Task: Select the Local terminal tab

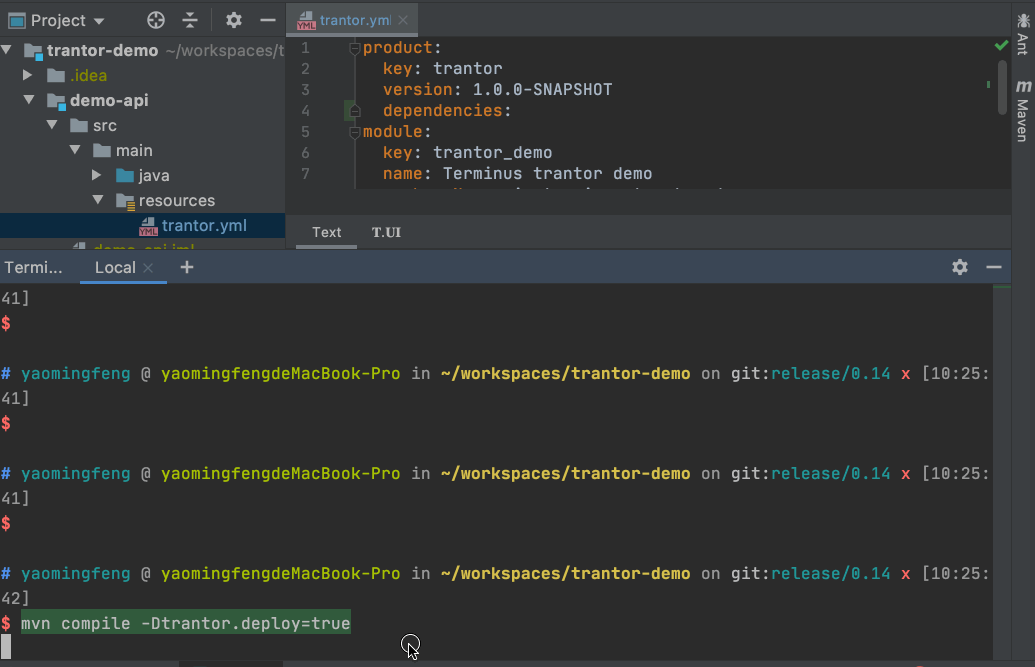Action: tap(118, 267)
